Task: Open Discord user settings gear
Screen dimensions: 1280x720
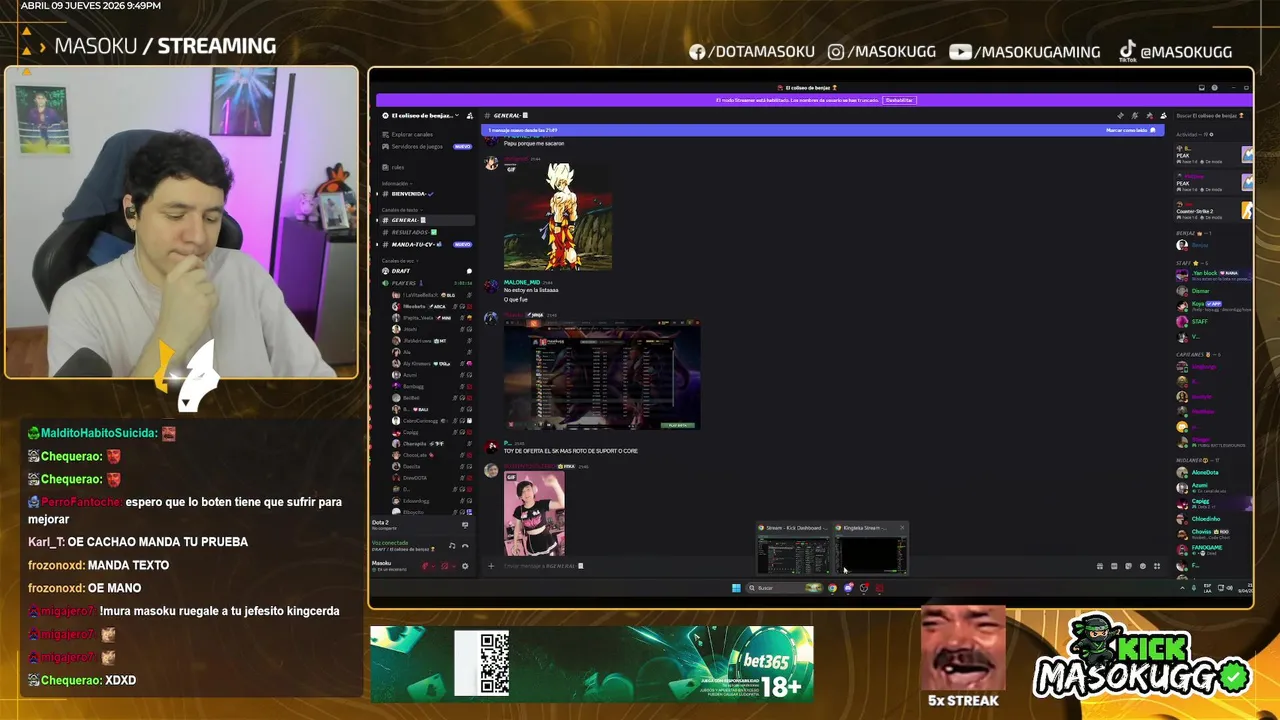Action: tap(465, 566)
